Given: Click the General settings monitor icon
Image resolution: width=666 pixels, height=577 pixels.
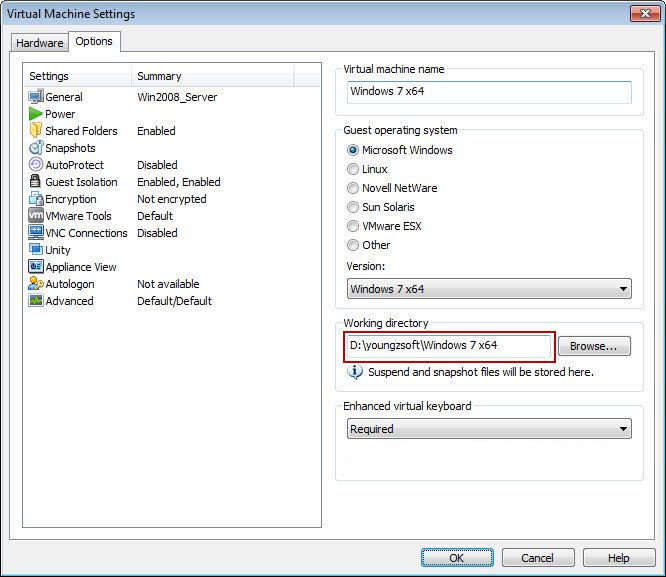Looking at the screenshot, I should [x=36, y=96].
